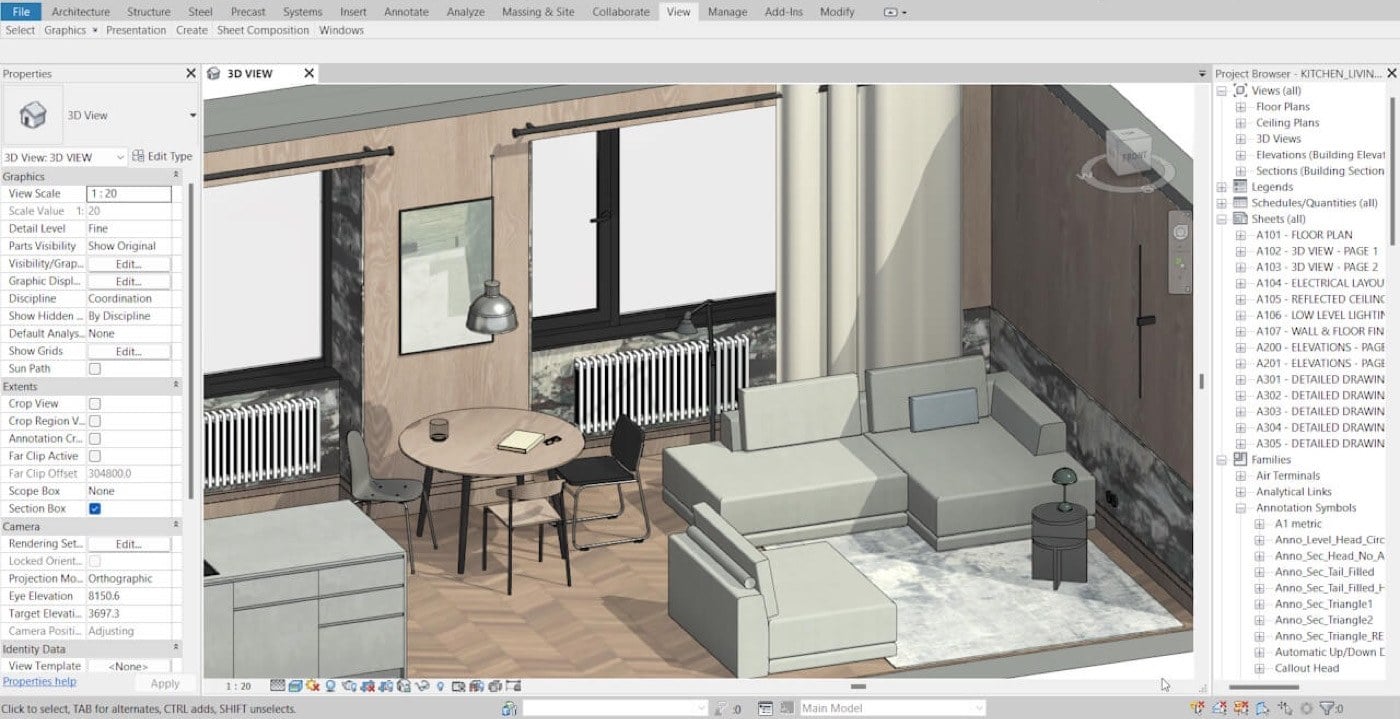Enable the Crop View checkbox
This screenshot has width=1400, height=719.
pos(95,404)
